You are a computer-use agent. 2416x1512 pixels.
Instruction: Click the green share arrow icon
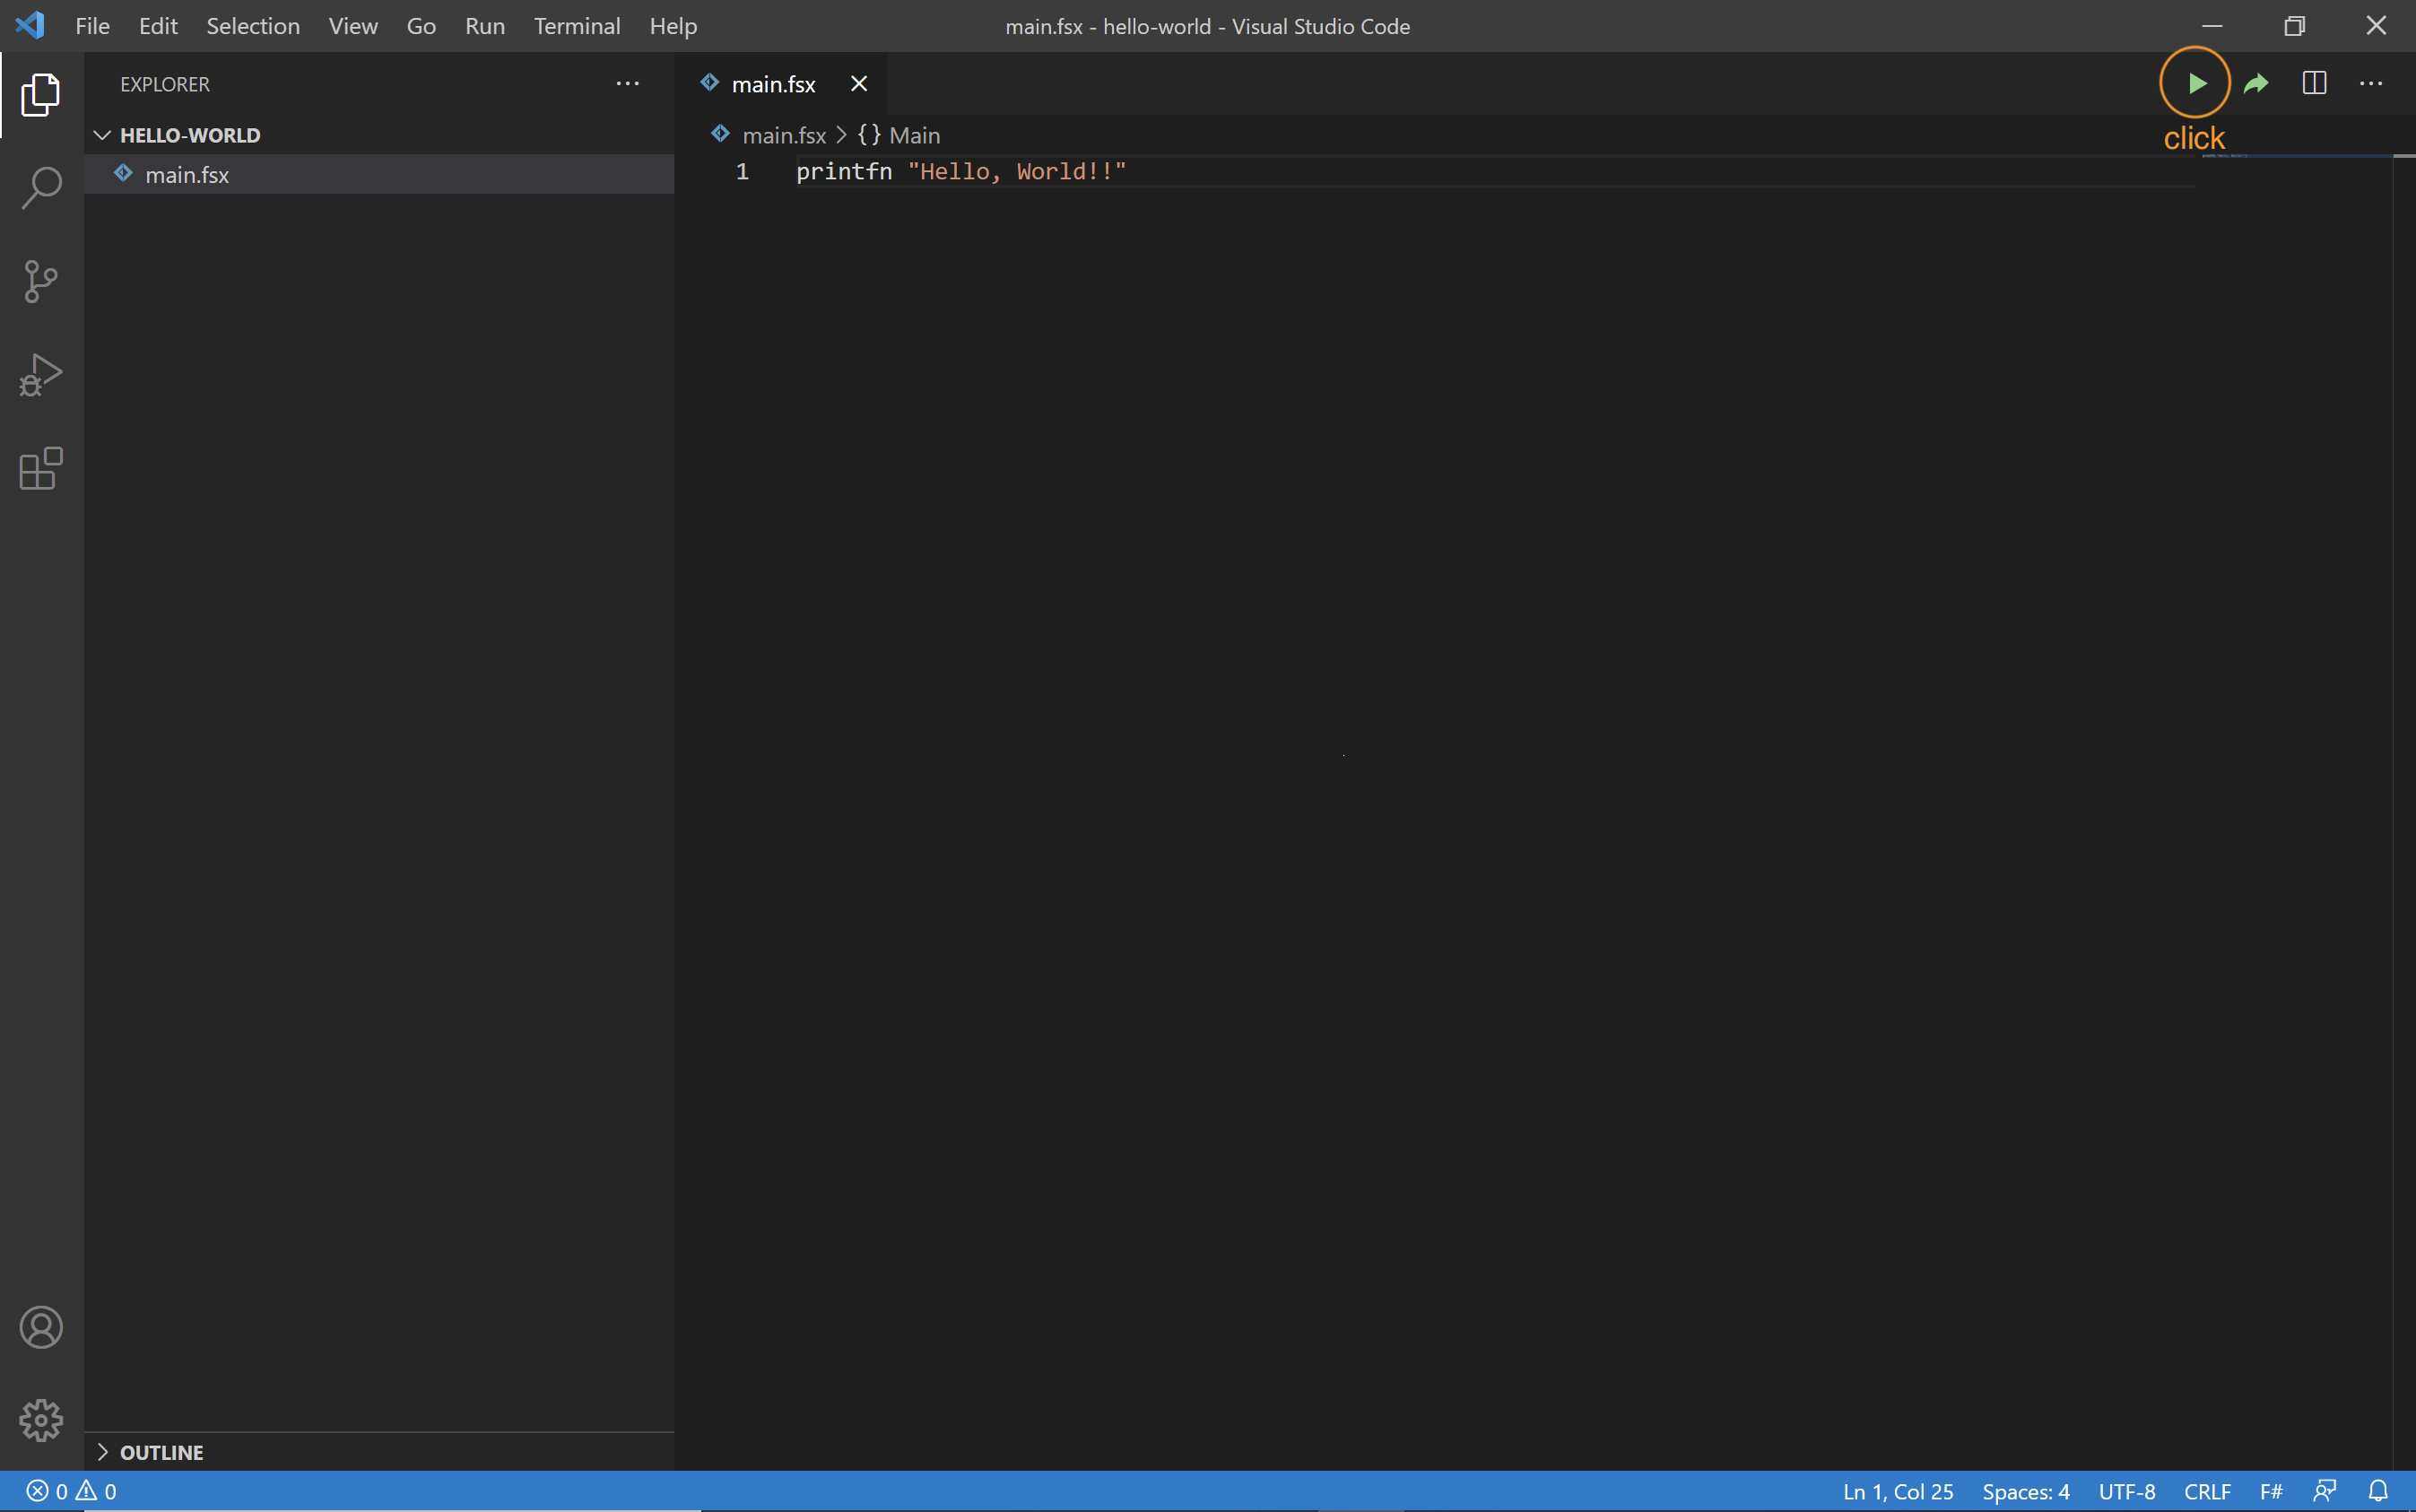2256,83
